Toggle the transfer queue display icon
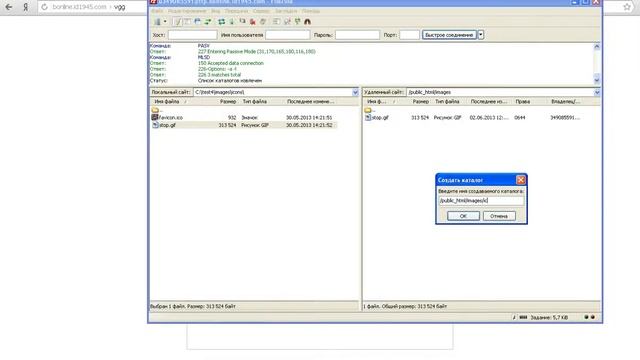 (208, 22)
